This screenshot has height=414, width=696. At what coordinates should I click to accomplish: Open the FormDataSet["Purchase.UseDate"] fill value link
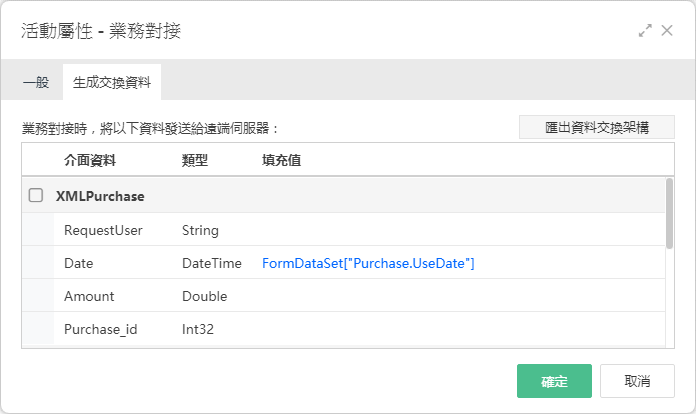point(368,263)
